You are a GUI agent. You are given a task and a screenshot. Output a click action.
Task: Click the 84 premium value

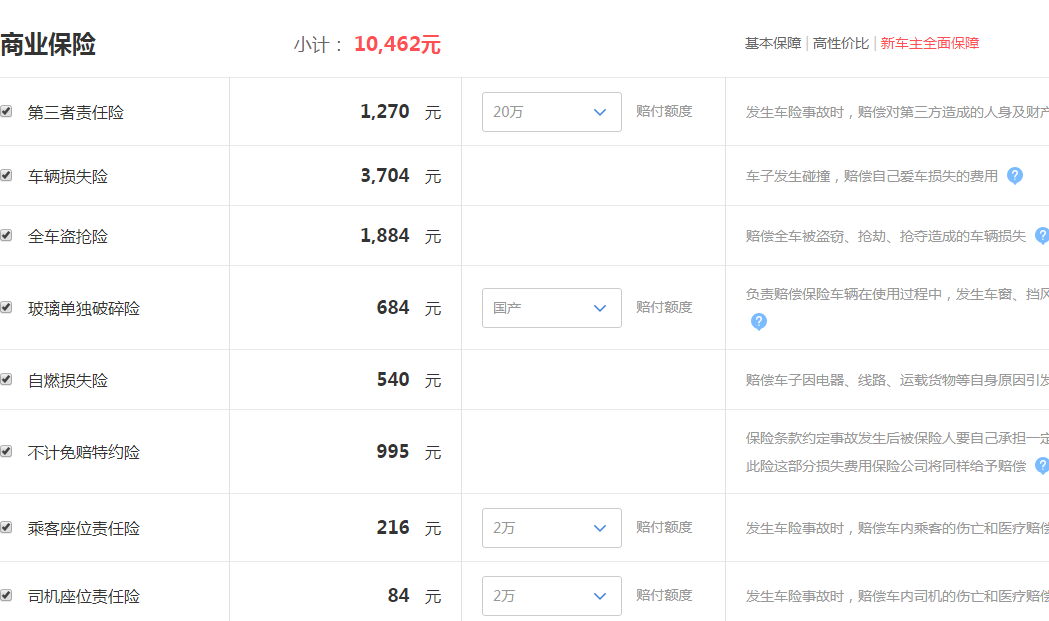click(x=399, y=595)
